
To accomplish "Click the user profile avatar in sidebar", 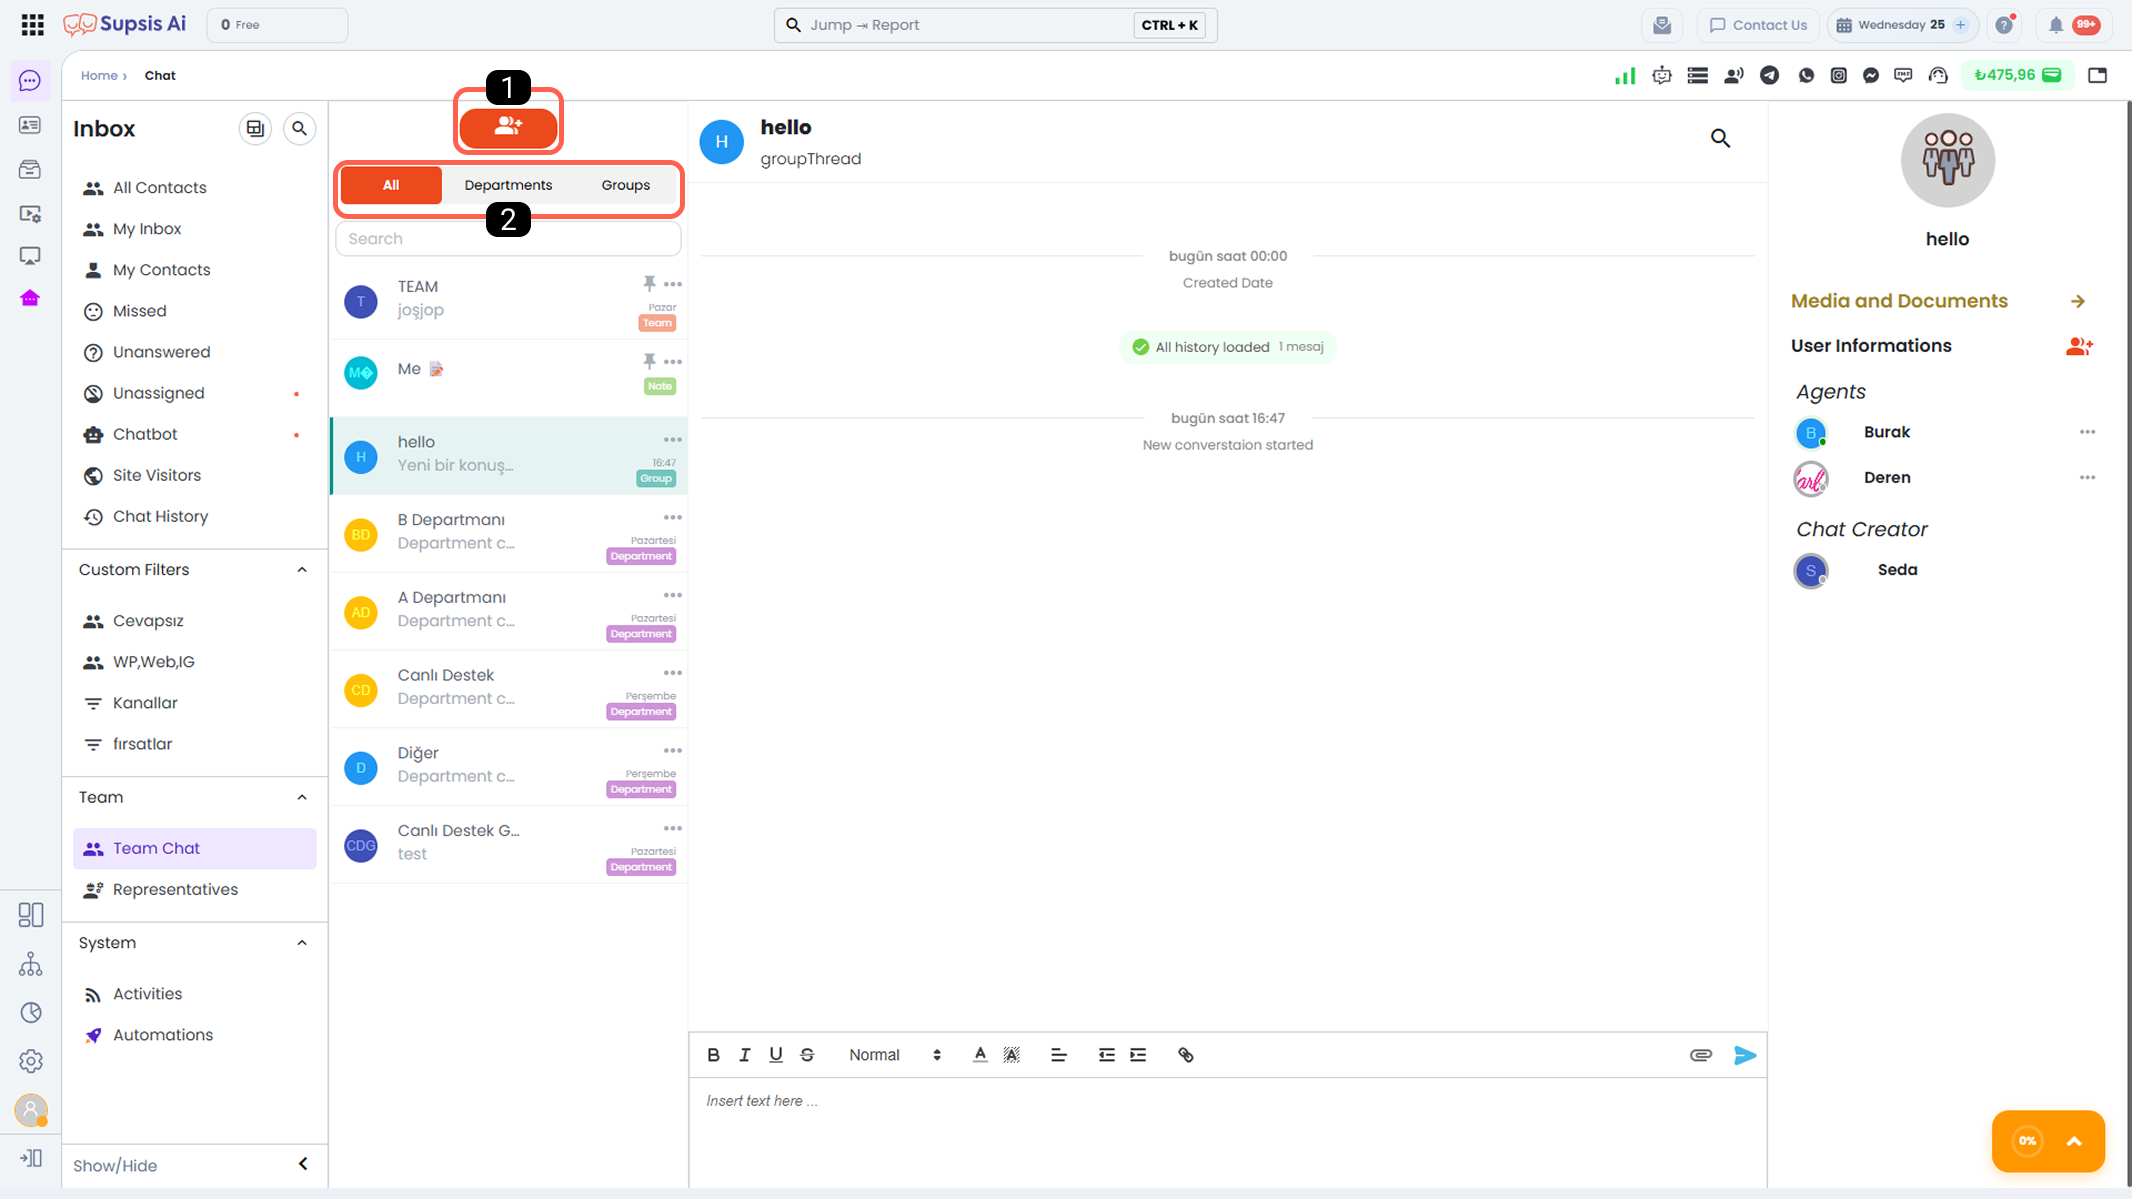I will [31, 1110].
